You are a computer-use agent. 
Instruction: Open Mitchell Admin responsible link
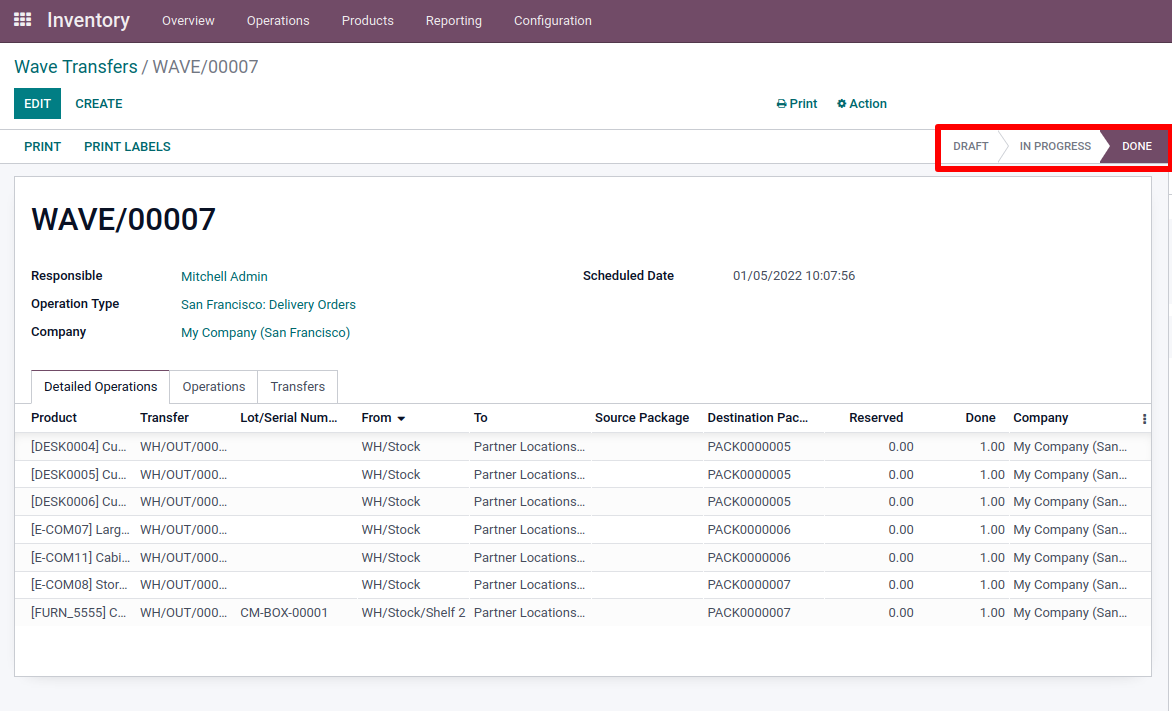pyautogui.click(x=224, y=277)
